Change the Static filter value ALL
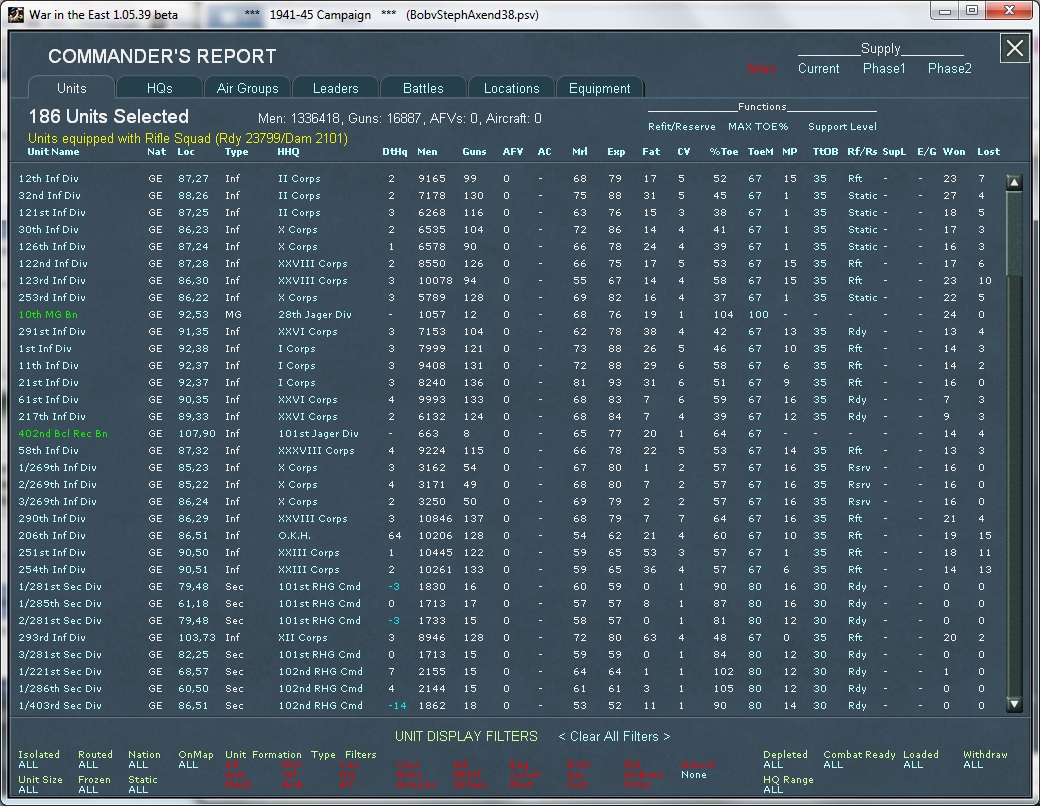This screenshot has width=1040, height=806. point(138,790)
